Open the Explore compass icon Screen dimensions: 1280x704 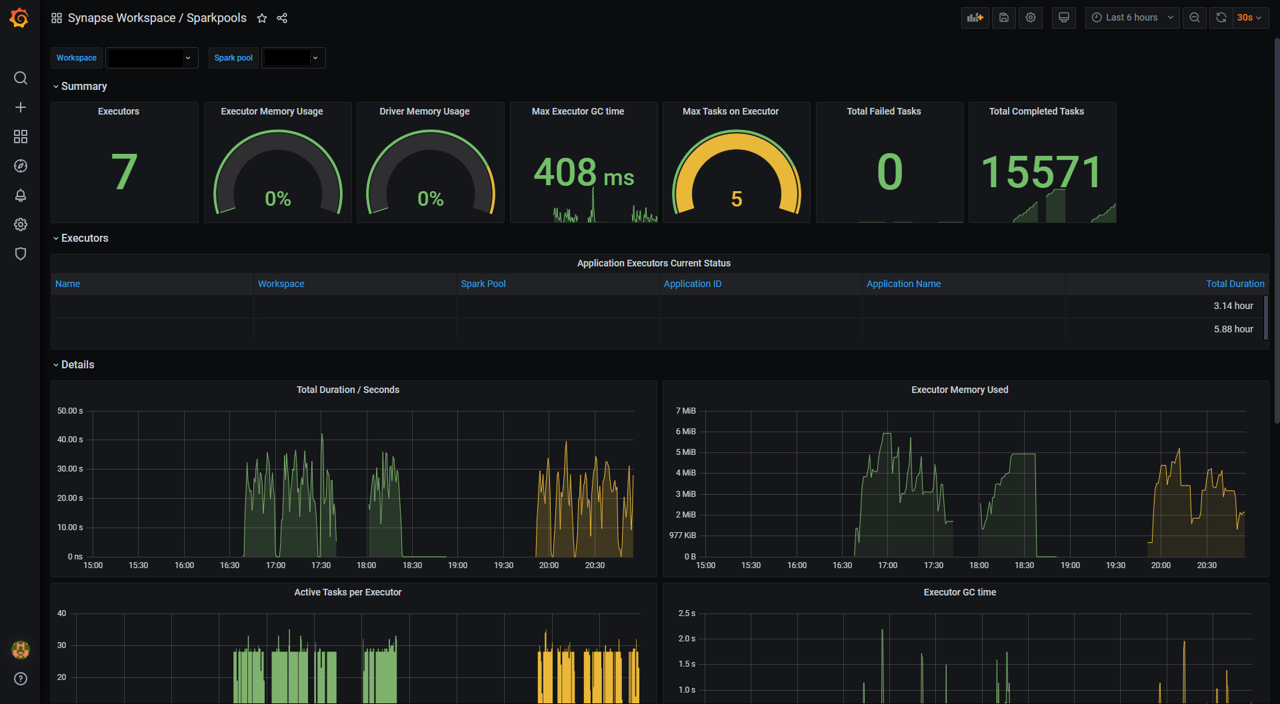(x=20, y=166)
